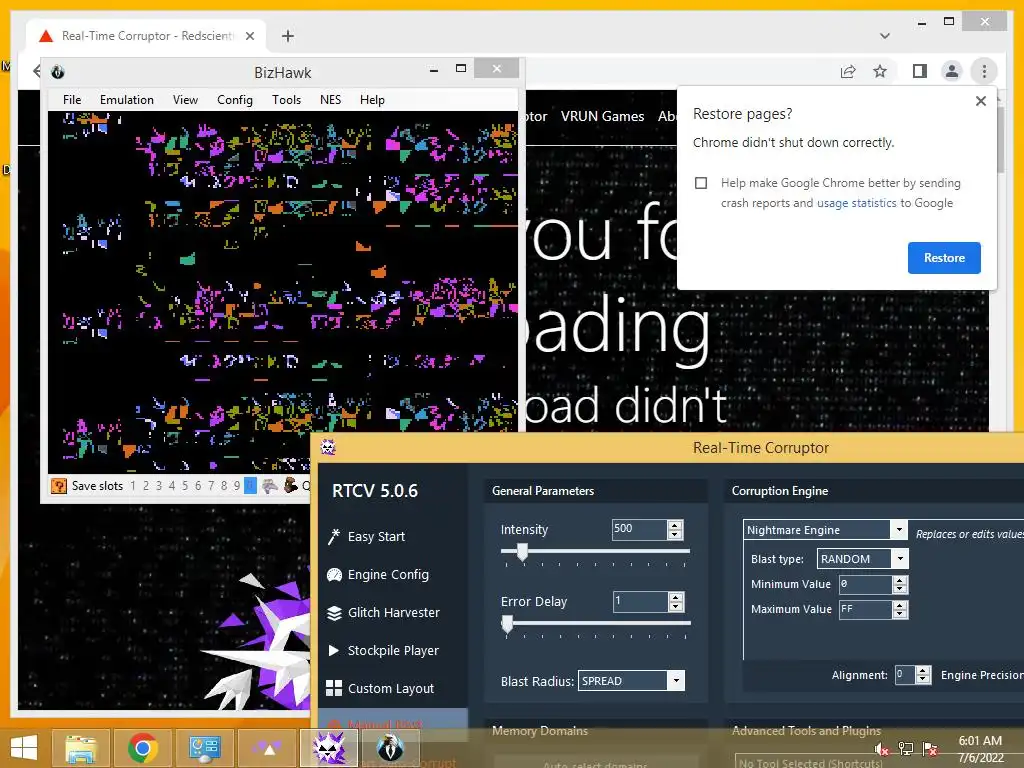Select BizHawk save slot 3

[159, 486]
